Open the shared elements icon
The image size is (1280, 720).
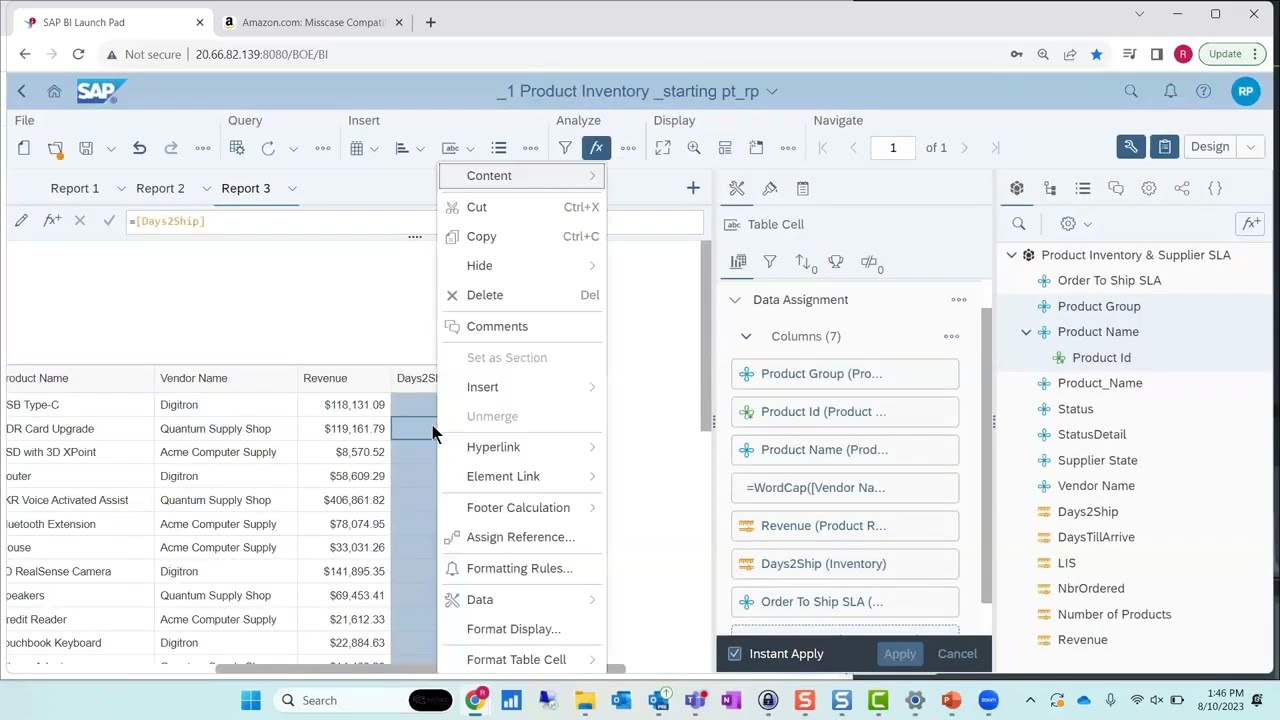[x=1182, y=188]
